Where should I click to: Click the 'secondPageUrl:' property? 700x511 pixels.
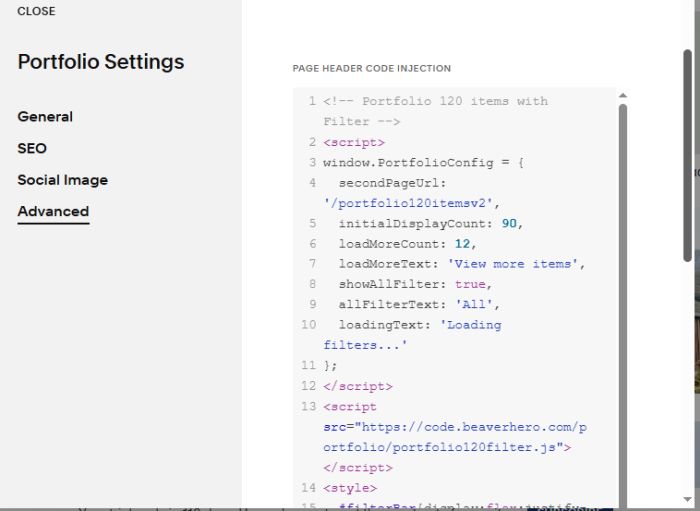[392, 183]
